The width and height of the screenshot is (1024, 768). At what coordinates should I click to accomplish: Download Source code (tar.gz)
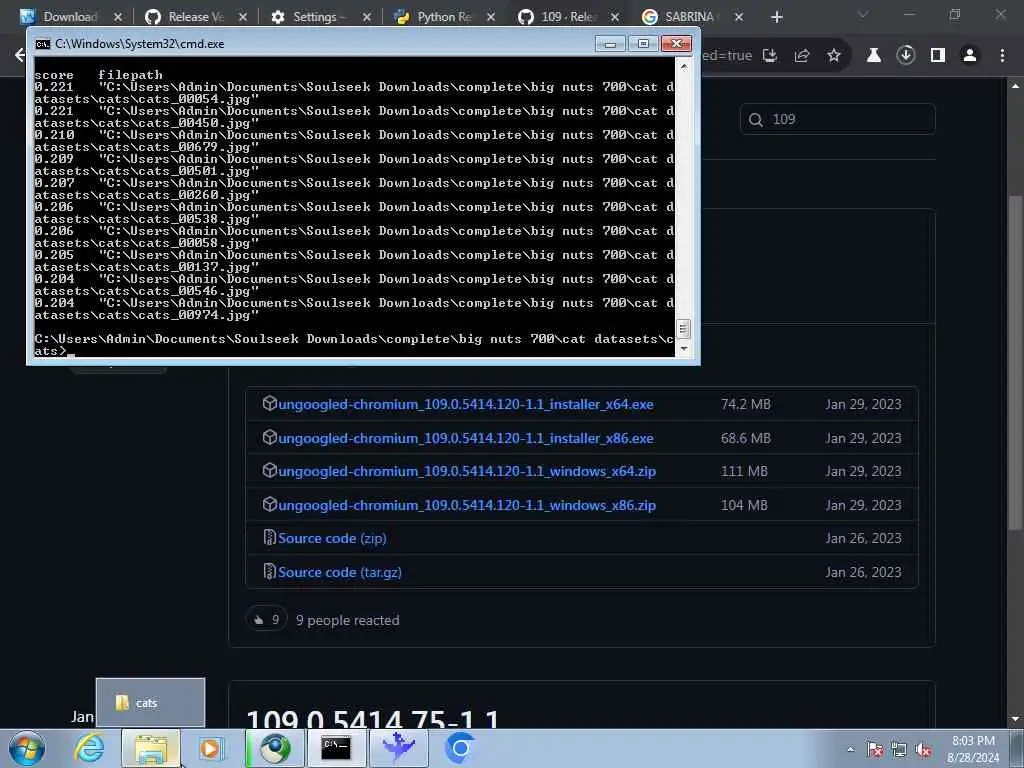coord(340,572)
